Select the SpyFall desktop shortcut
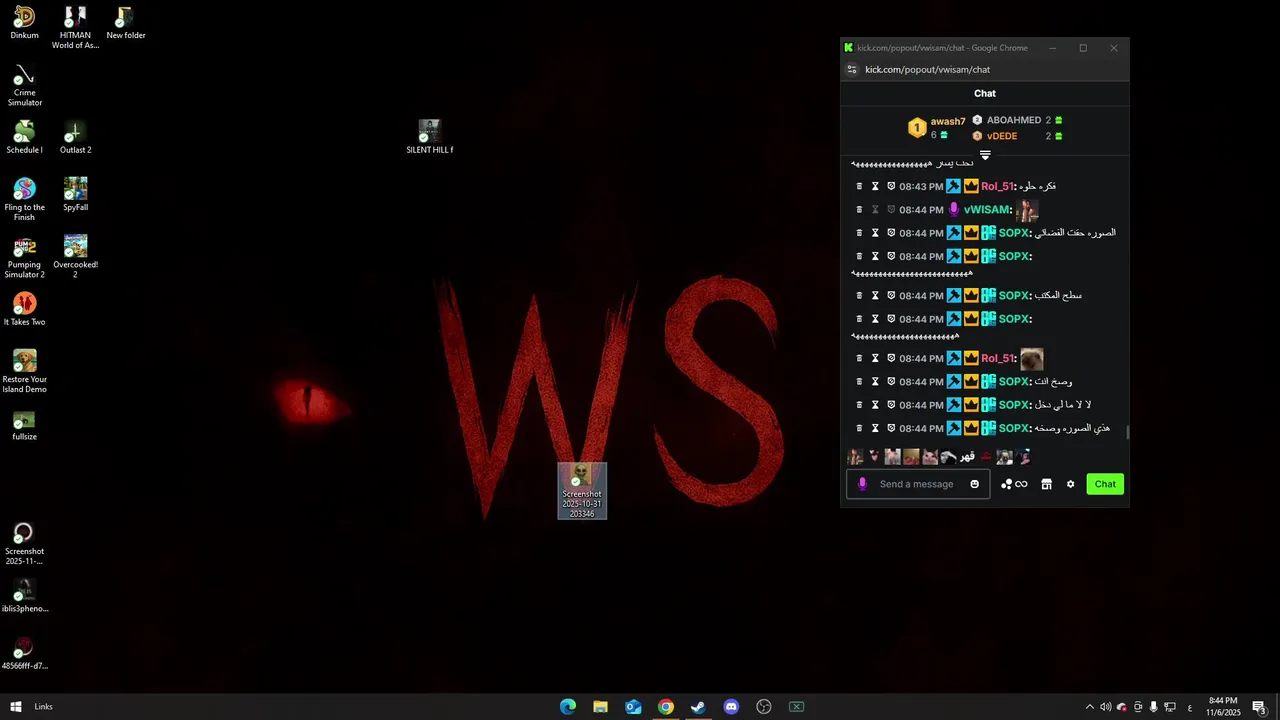 (75, 195)
